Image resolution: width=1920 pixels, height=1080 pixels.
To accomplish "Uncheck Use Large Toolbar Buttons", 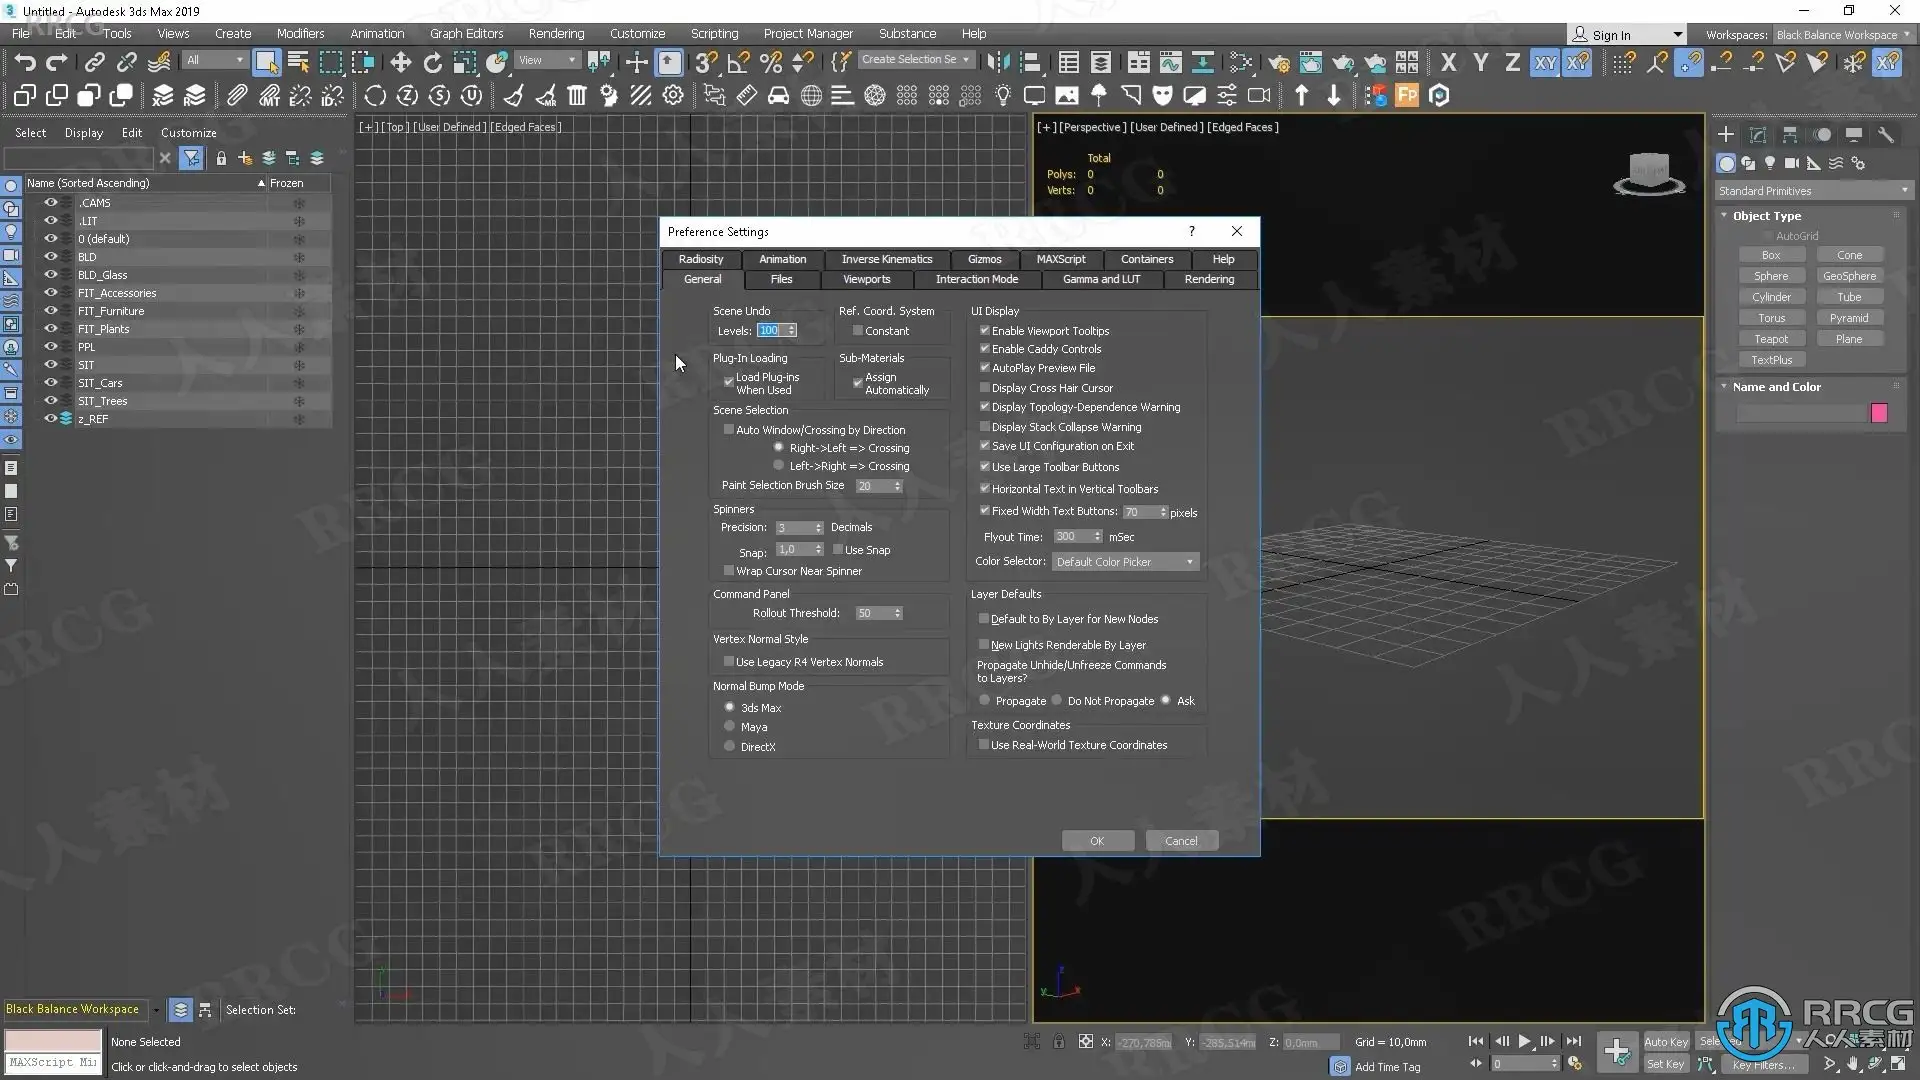I will click(x=984, y=467).
